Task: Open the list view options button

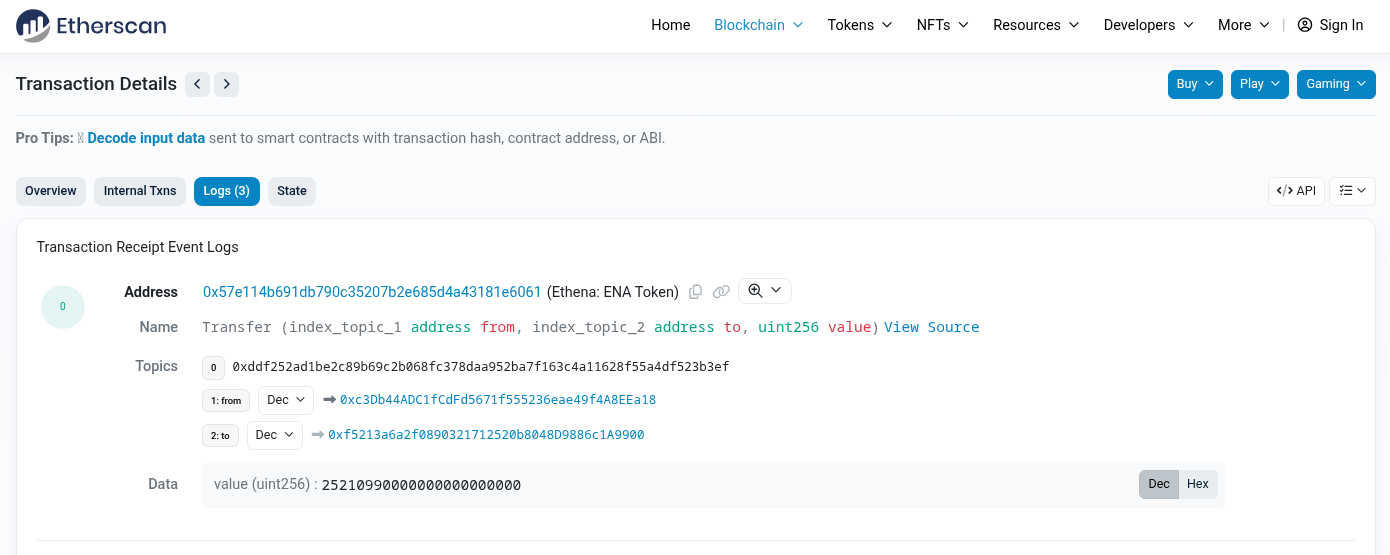Action: (1352, 191)
